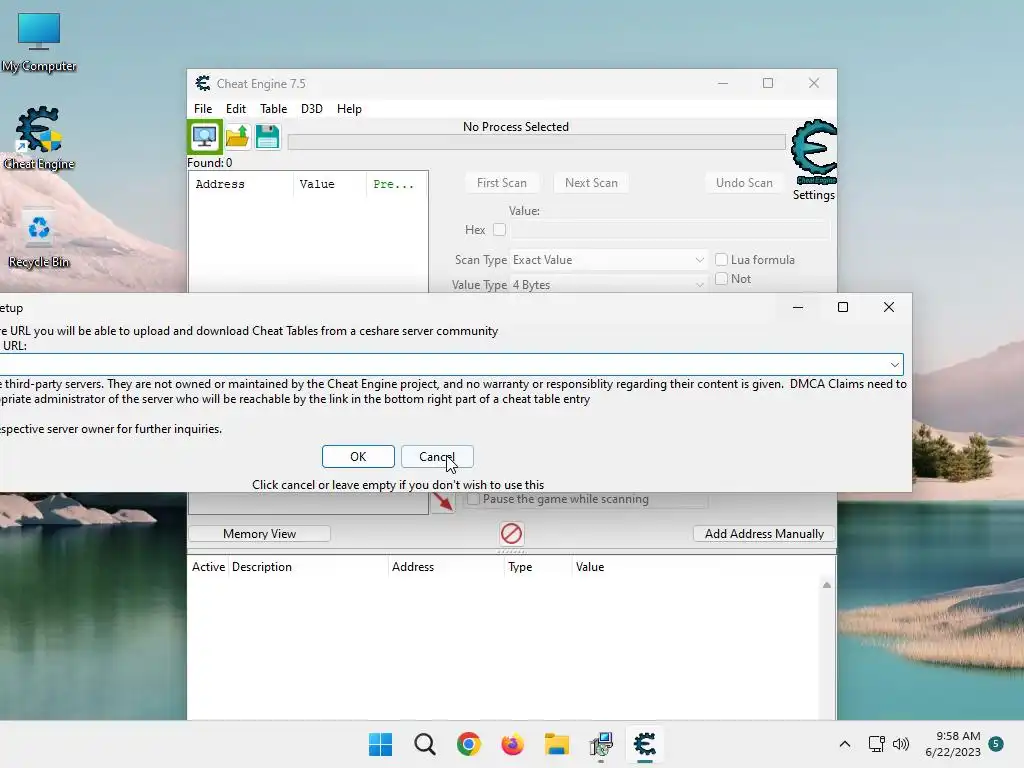The image size is (1024, 768).
Task: Click the Next Scan button
Action: [591, 183]
